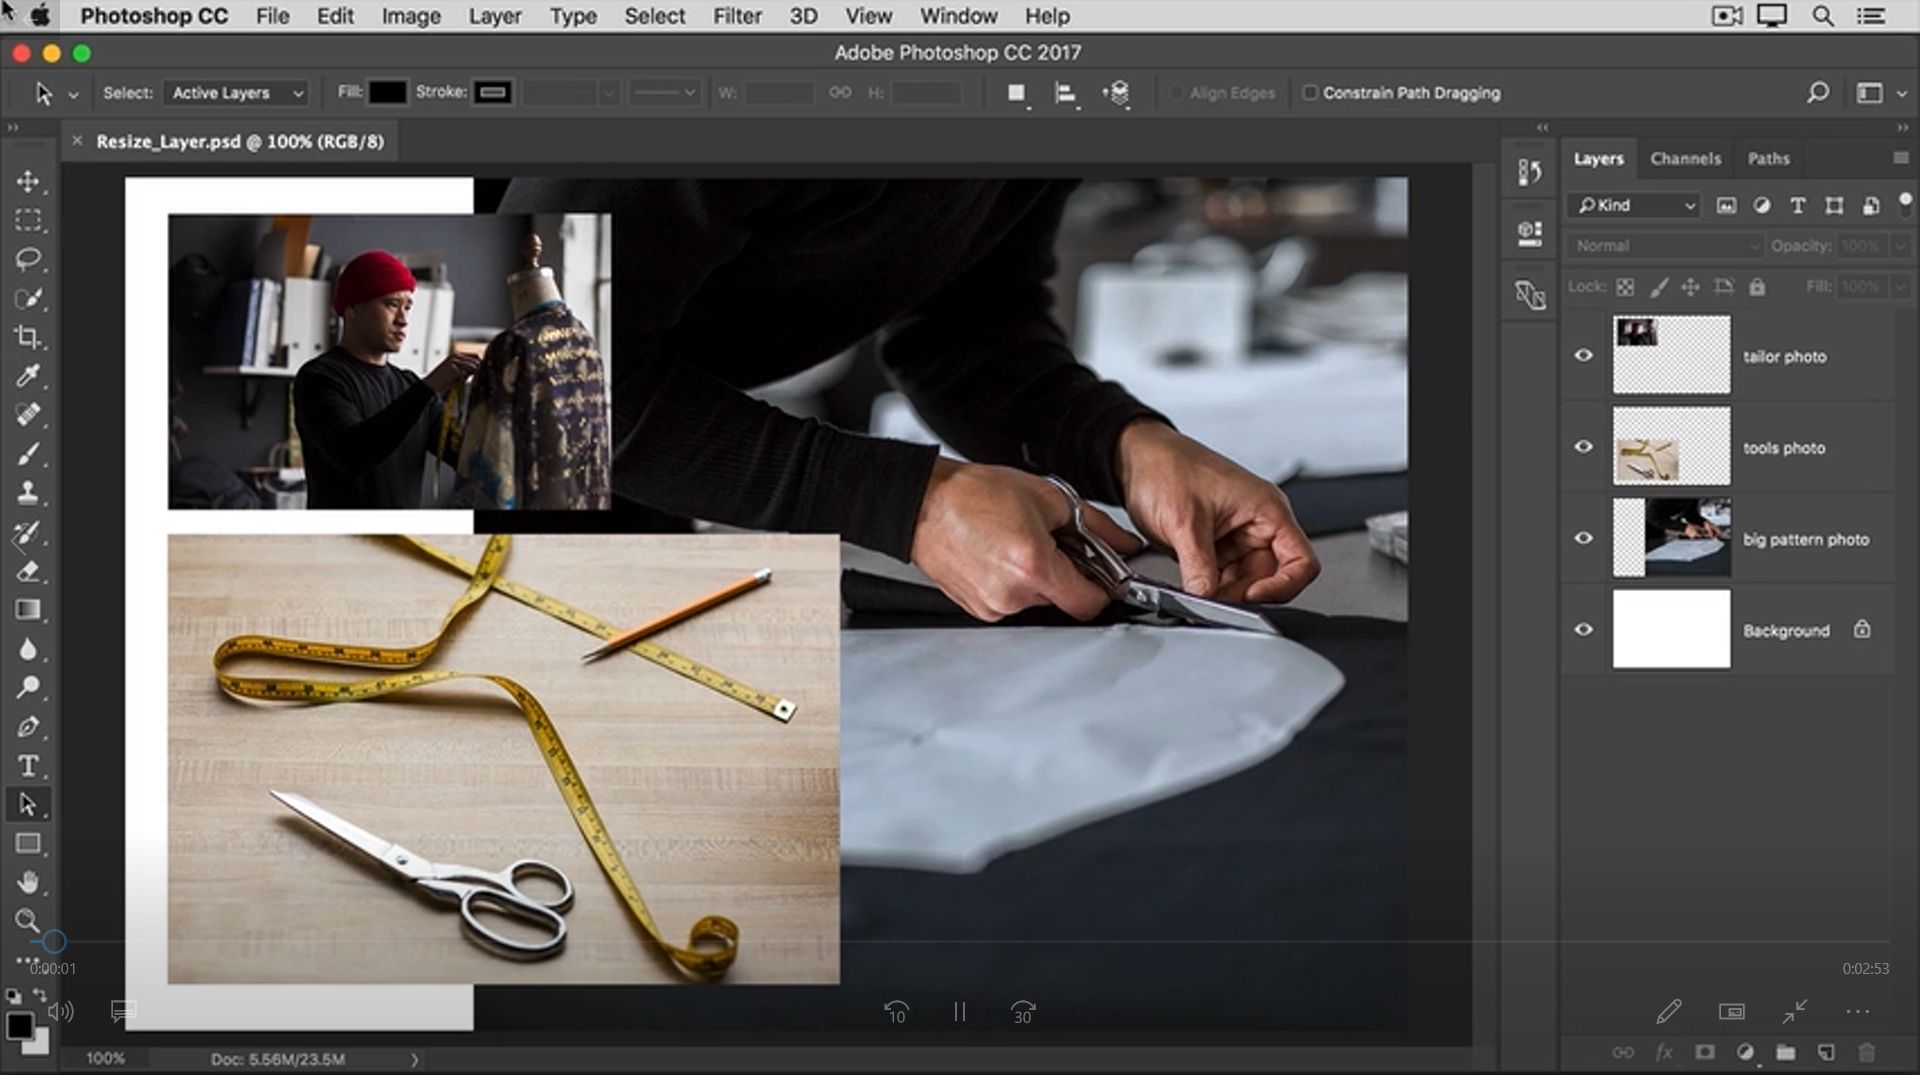Select the Brush tool

[28, 454]
